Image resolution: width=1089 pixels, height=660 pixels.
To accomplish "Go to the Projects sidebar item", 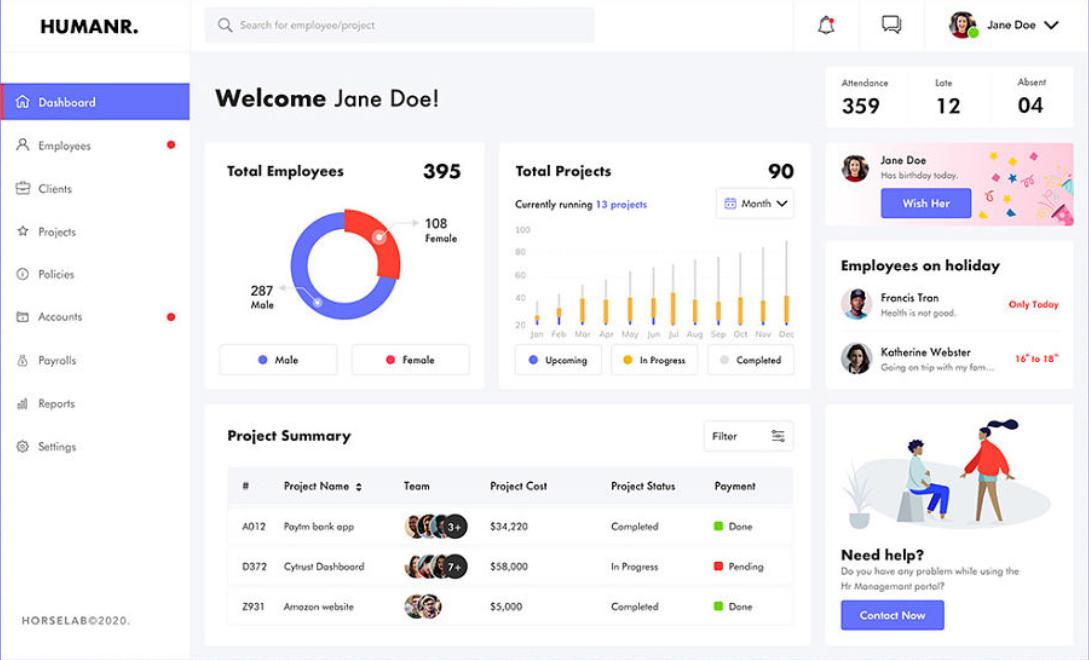I will (57, 232).
